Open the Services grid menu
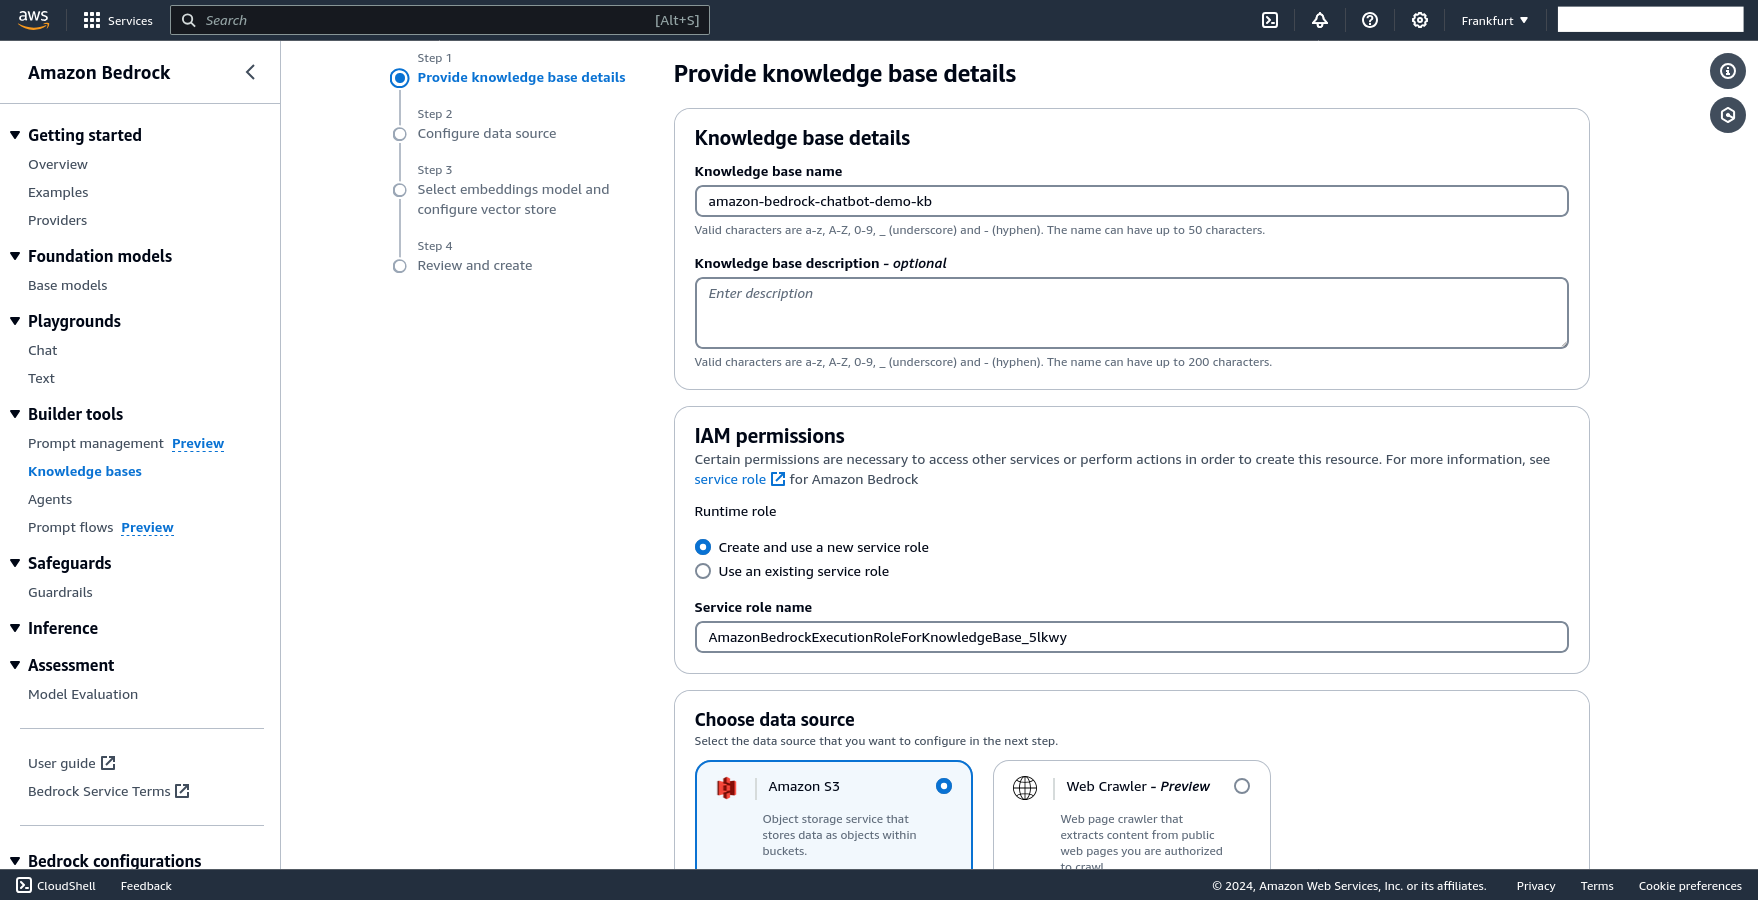The image size is (1758, 900). 118,20
